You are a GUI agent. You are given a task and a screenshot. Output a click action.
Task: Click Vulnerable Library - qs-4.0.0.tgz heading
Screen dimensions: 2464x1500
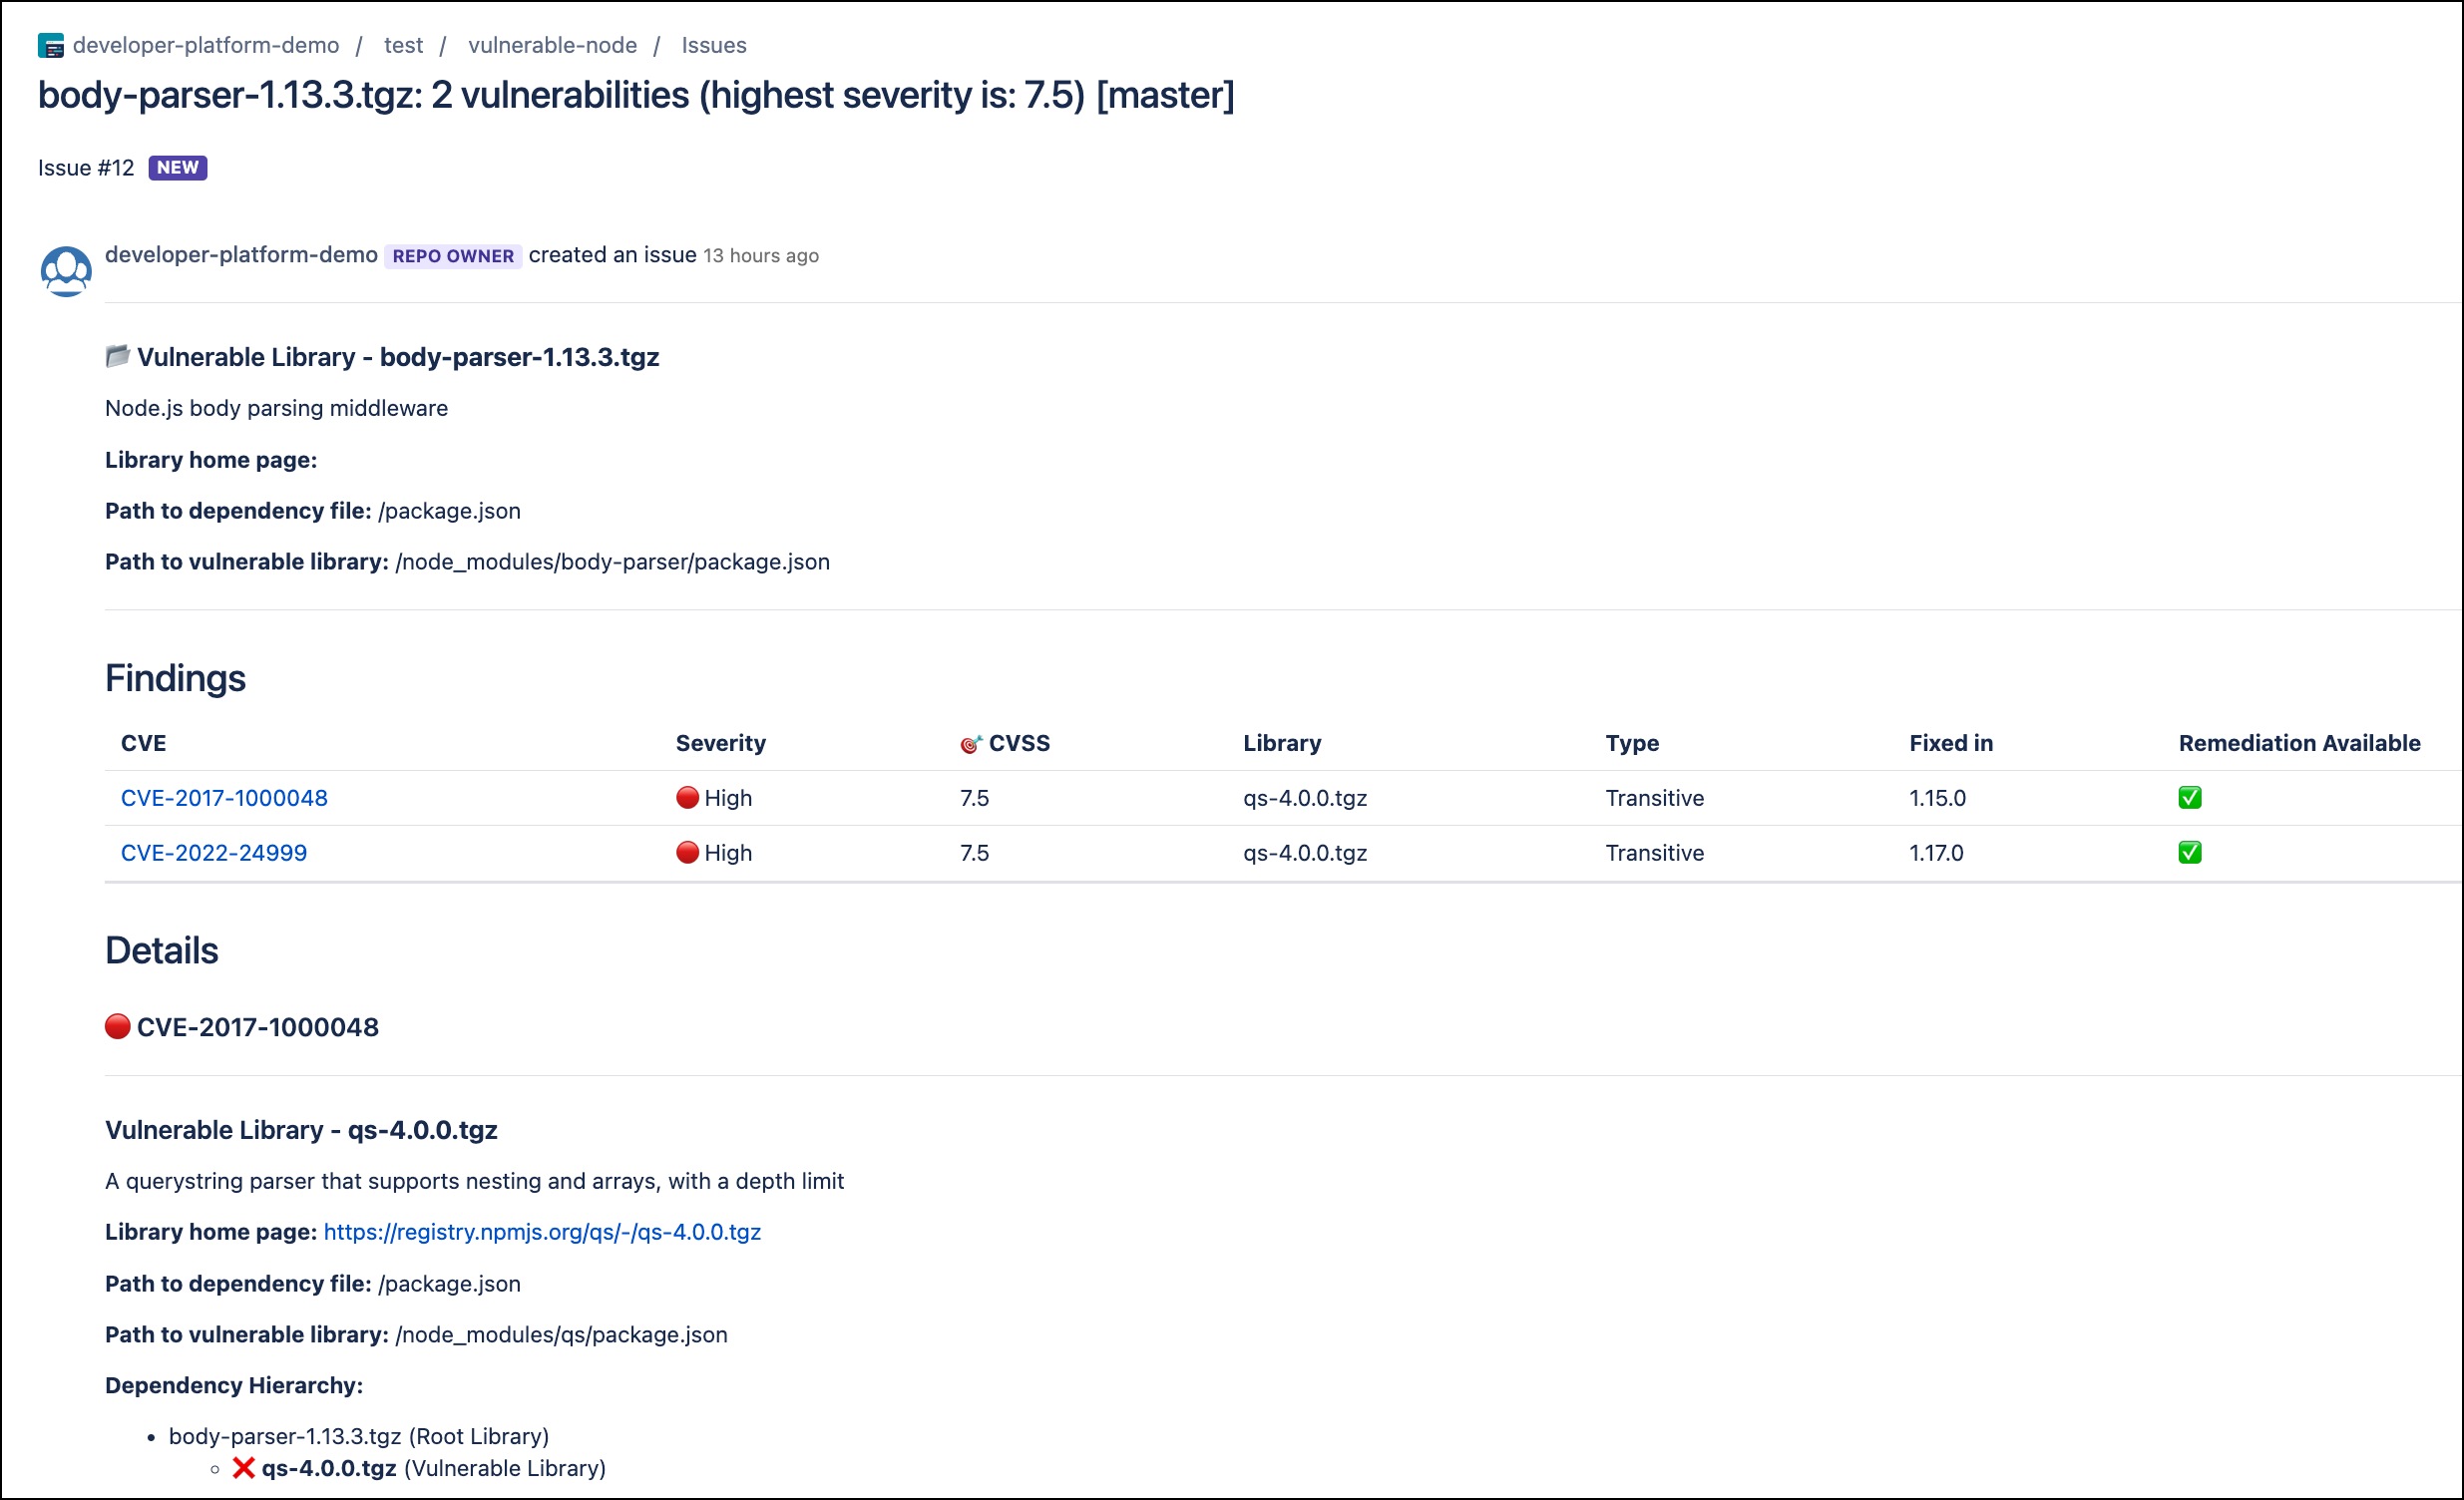tap(301, 1130)
